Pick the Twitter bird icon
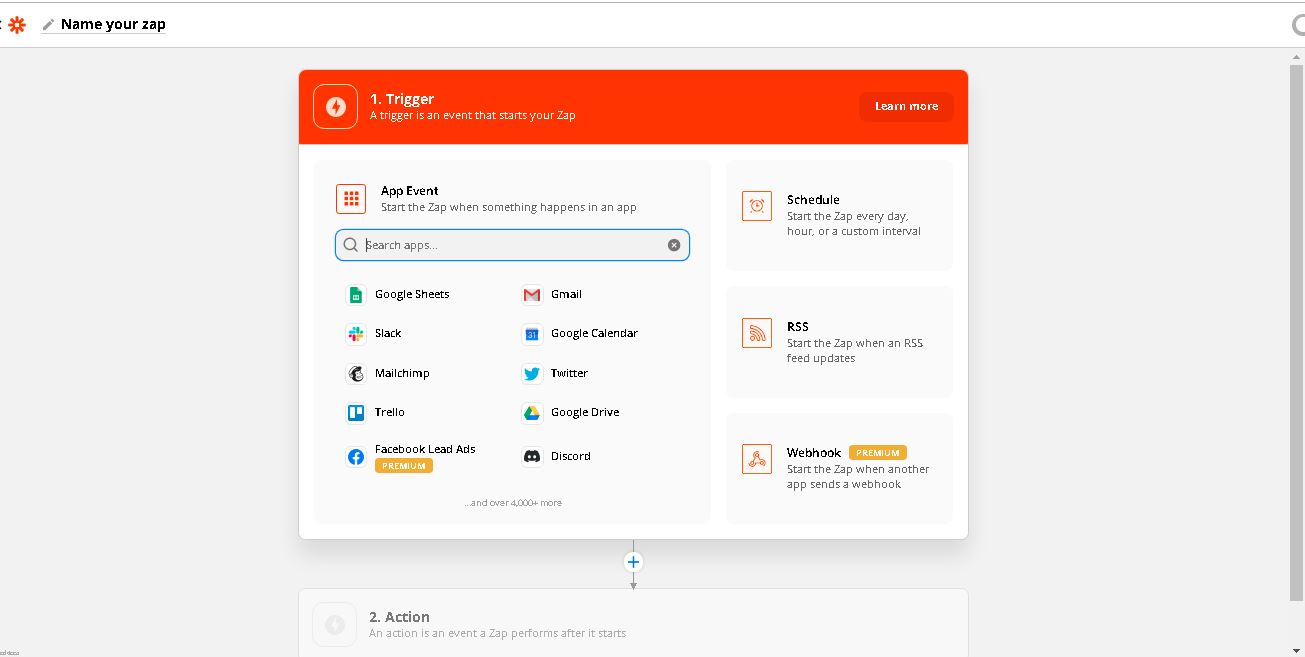The height and width of the screenshot is (657, 1305). [532, 374]
